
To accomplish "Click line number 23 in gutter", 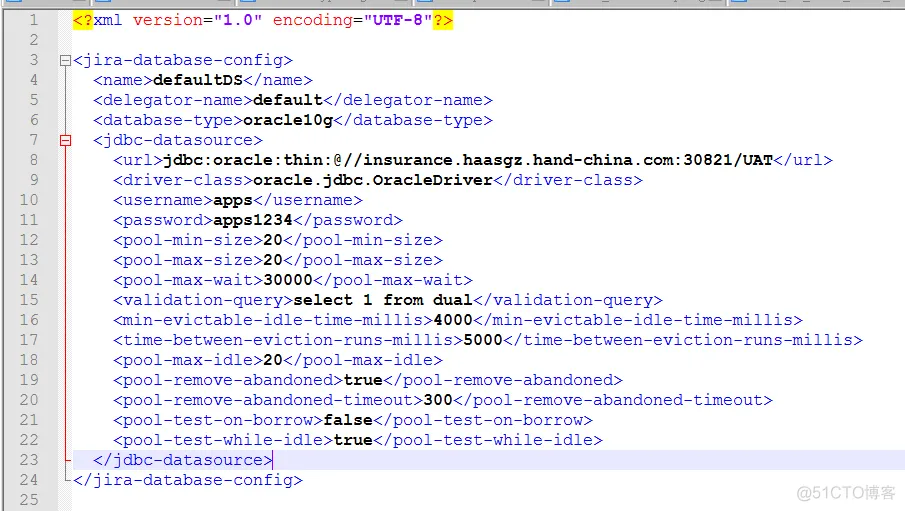I will (x=29, y=460).
